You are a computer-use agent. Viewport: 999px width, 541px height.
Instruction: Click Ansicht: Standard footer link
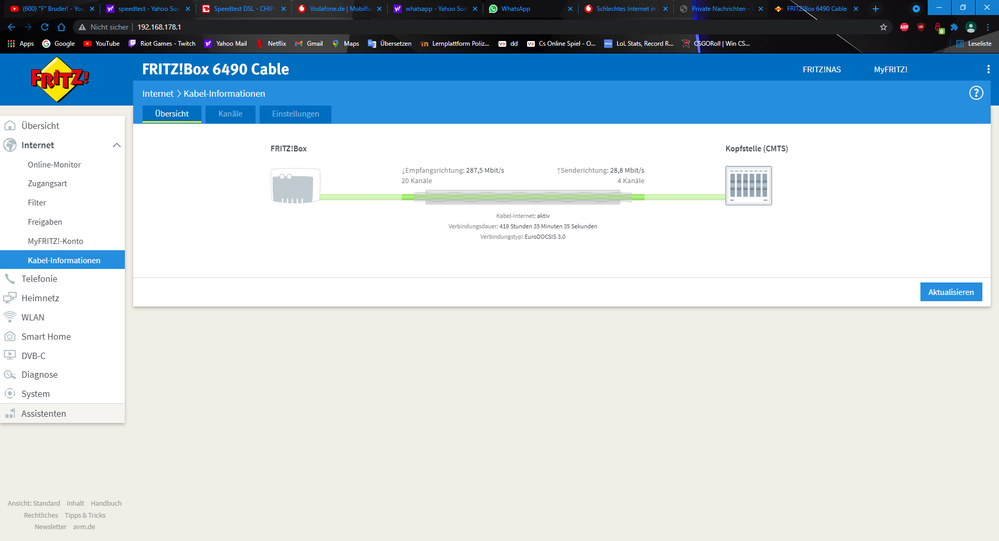coord(34,503)
